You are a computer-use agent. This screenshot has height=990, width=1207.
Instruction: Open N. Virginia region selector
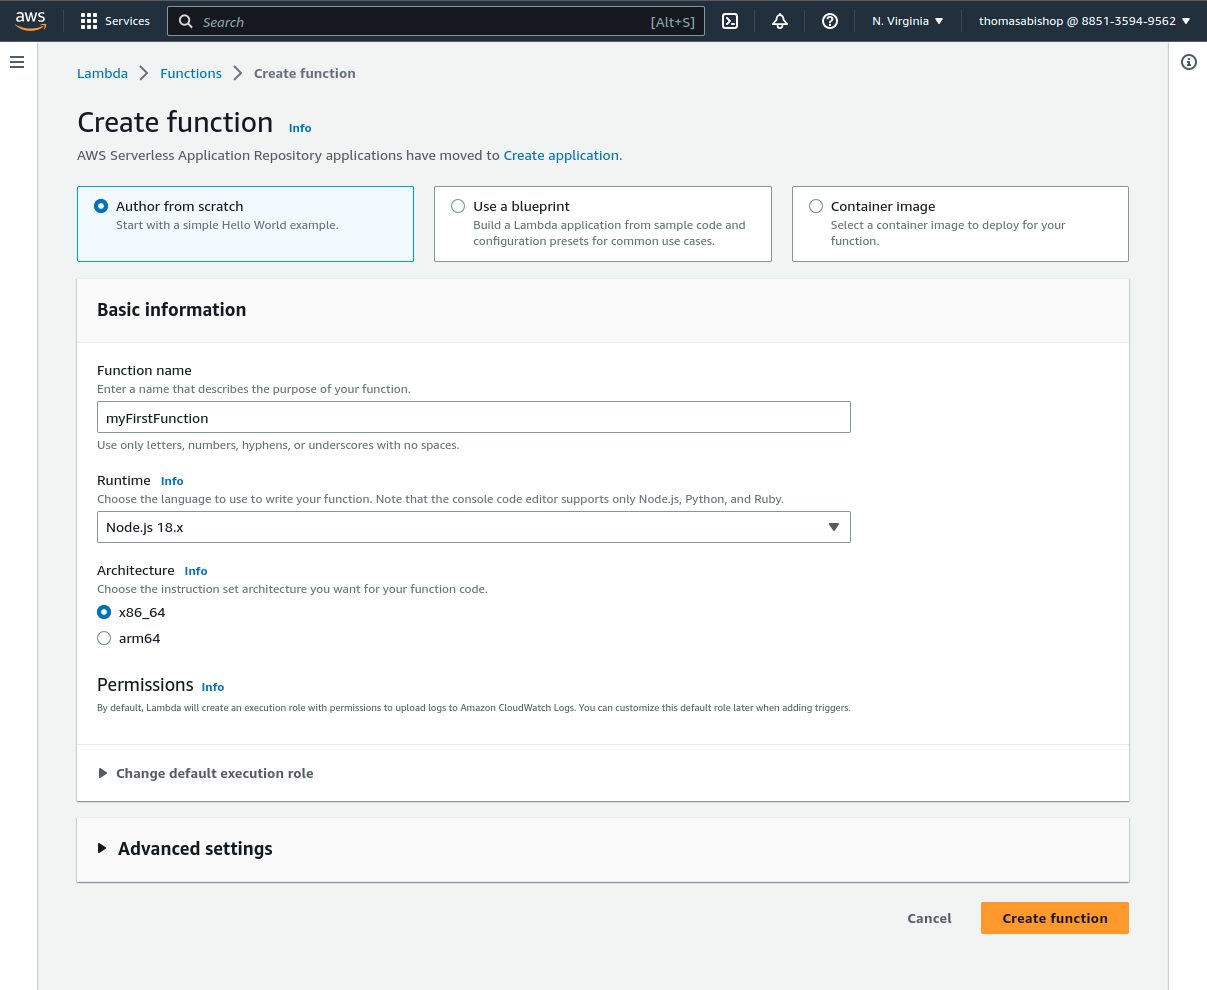point(907,21)
